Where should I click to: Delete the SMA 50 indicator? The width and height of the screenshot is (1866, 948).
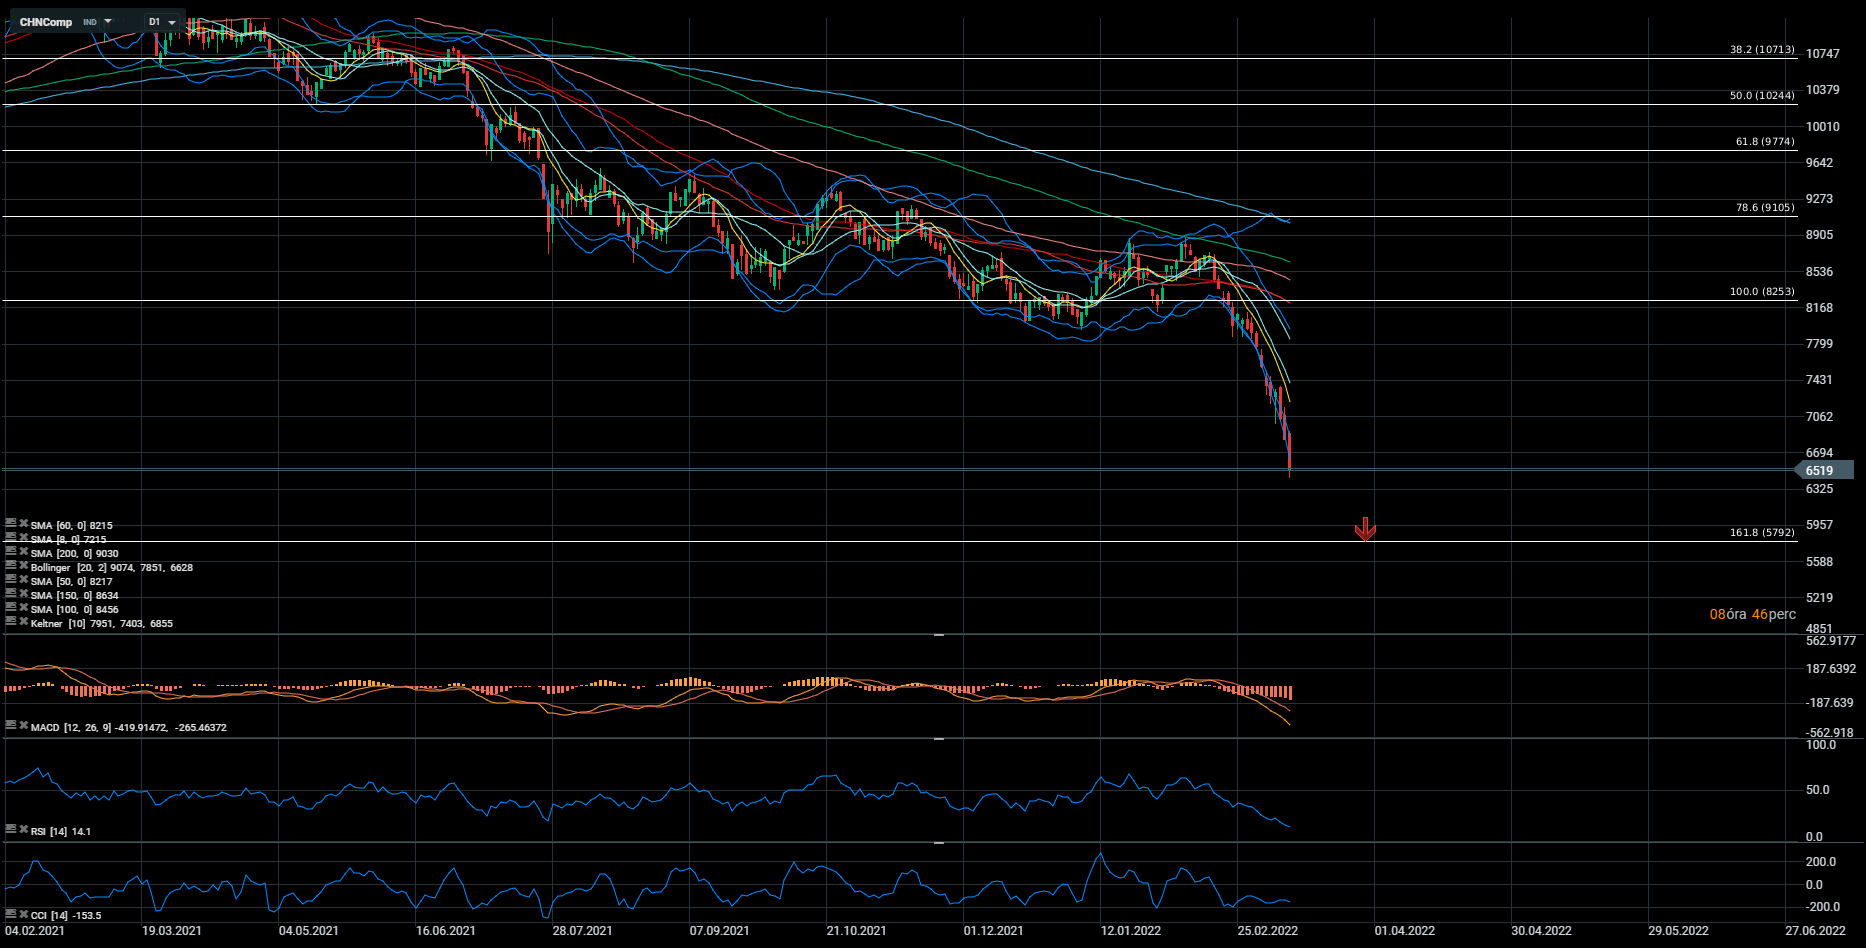(23, 579)
